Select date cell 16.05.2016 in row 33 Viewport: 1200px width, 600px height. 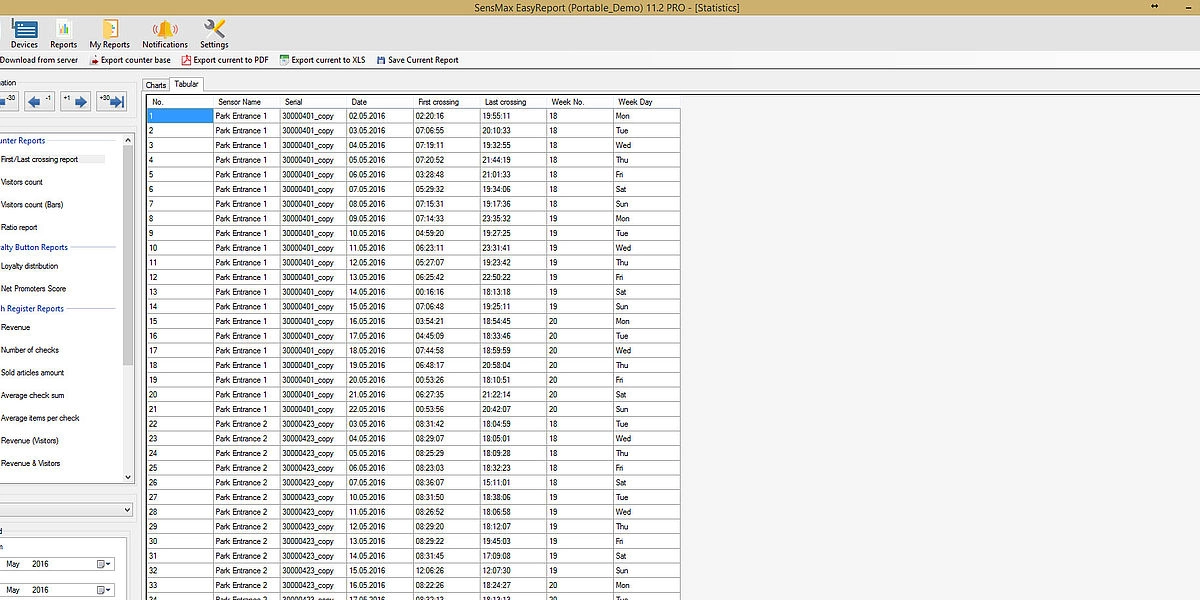(x=380, y=585)
